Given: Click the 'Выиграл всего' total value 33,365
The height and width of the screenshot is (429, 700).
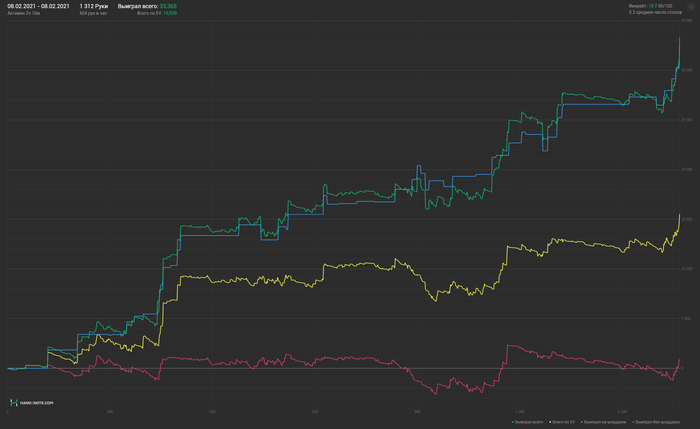Looking at the screenshot, I should tap(168, 6).
